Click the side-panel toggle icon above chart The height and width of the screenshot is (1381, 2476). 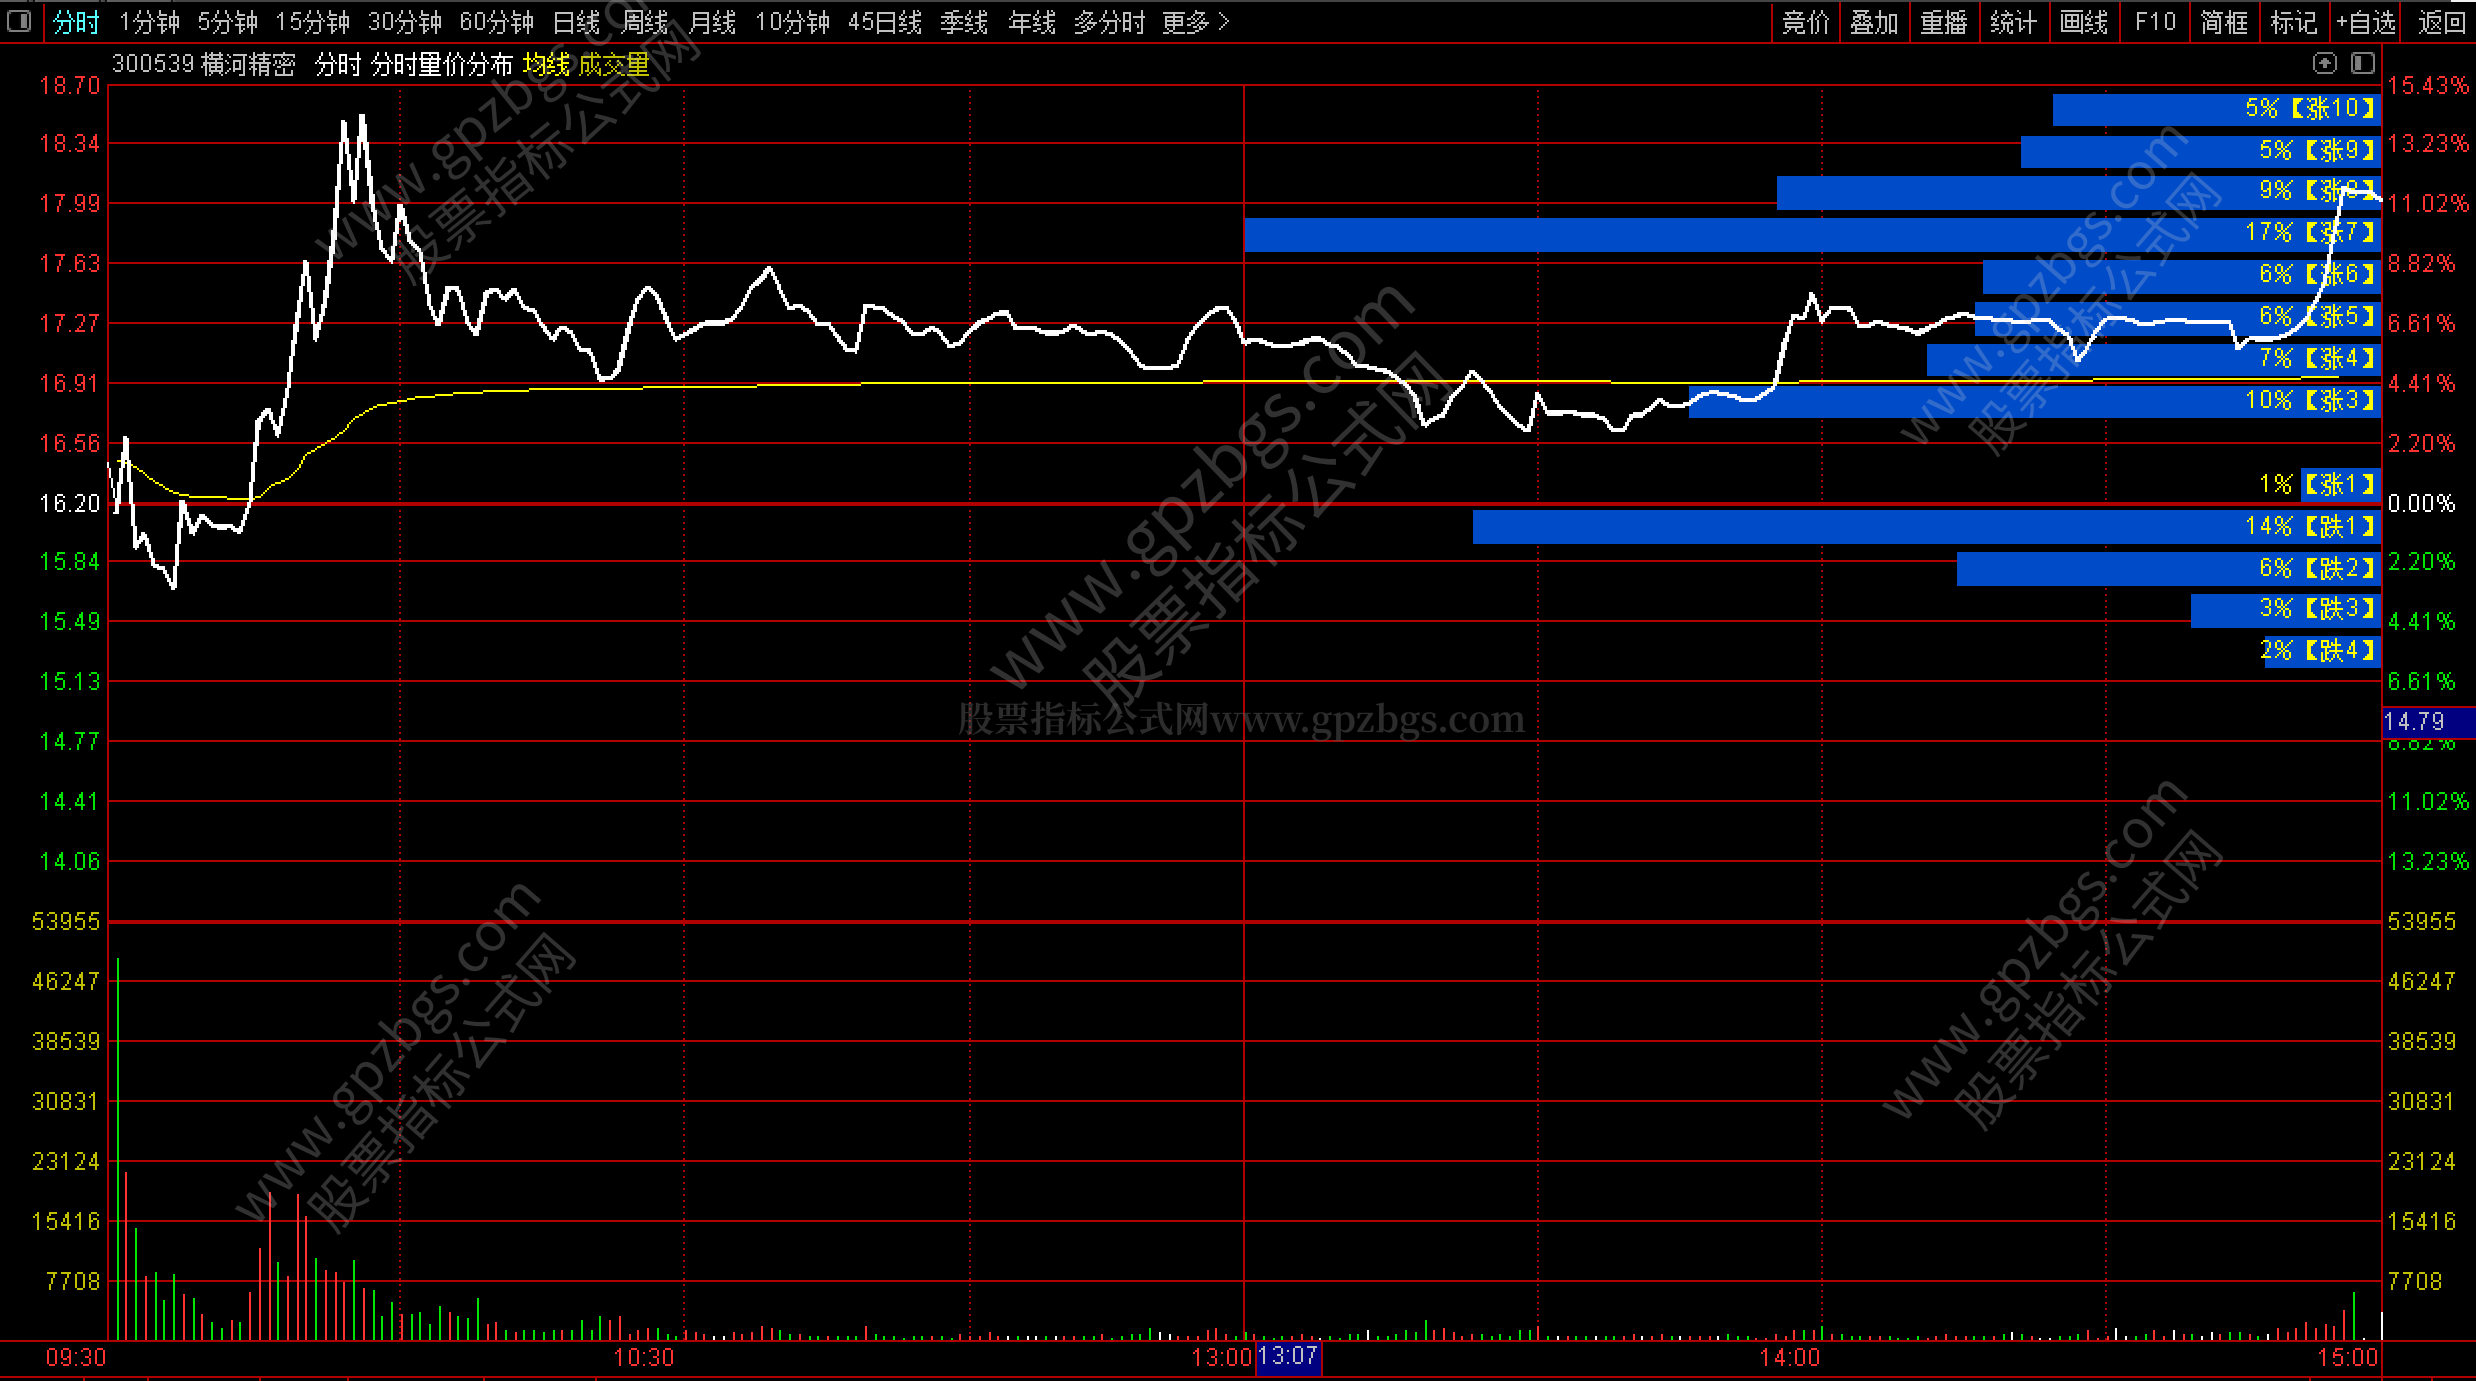(2362, 64)
